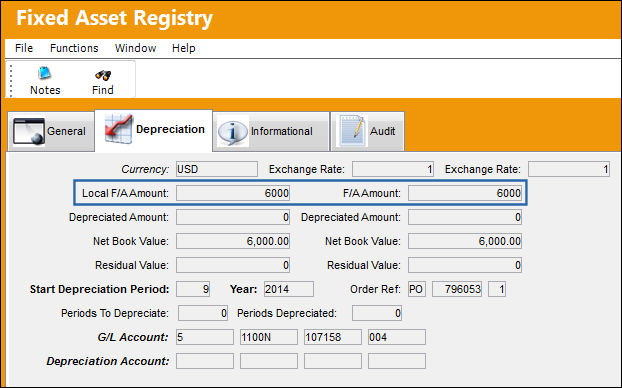Click the Find binoculars icon
This screenshot has width=622, height=388.
coord(103,75)
